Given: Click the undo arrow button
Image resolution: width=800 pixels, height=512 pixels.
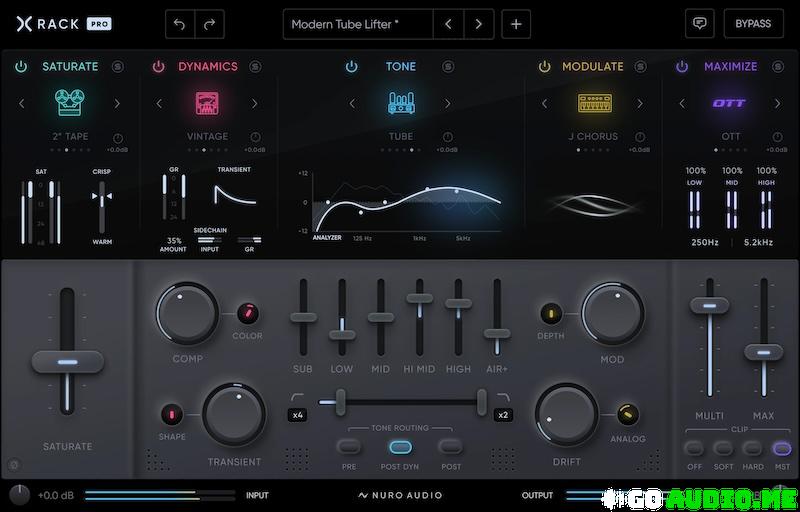Looking at the screenshot, I should pyautogui.click(x=180, y=23).
